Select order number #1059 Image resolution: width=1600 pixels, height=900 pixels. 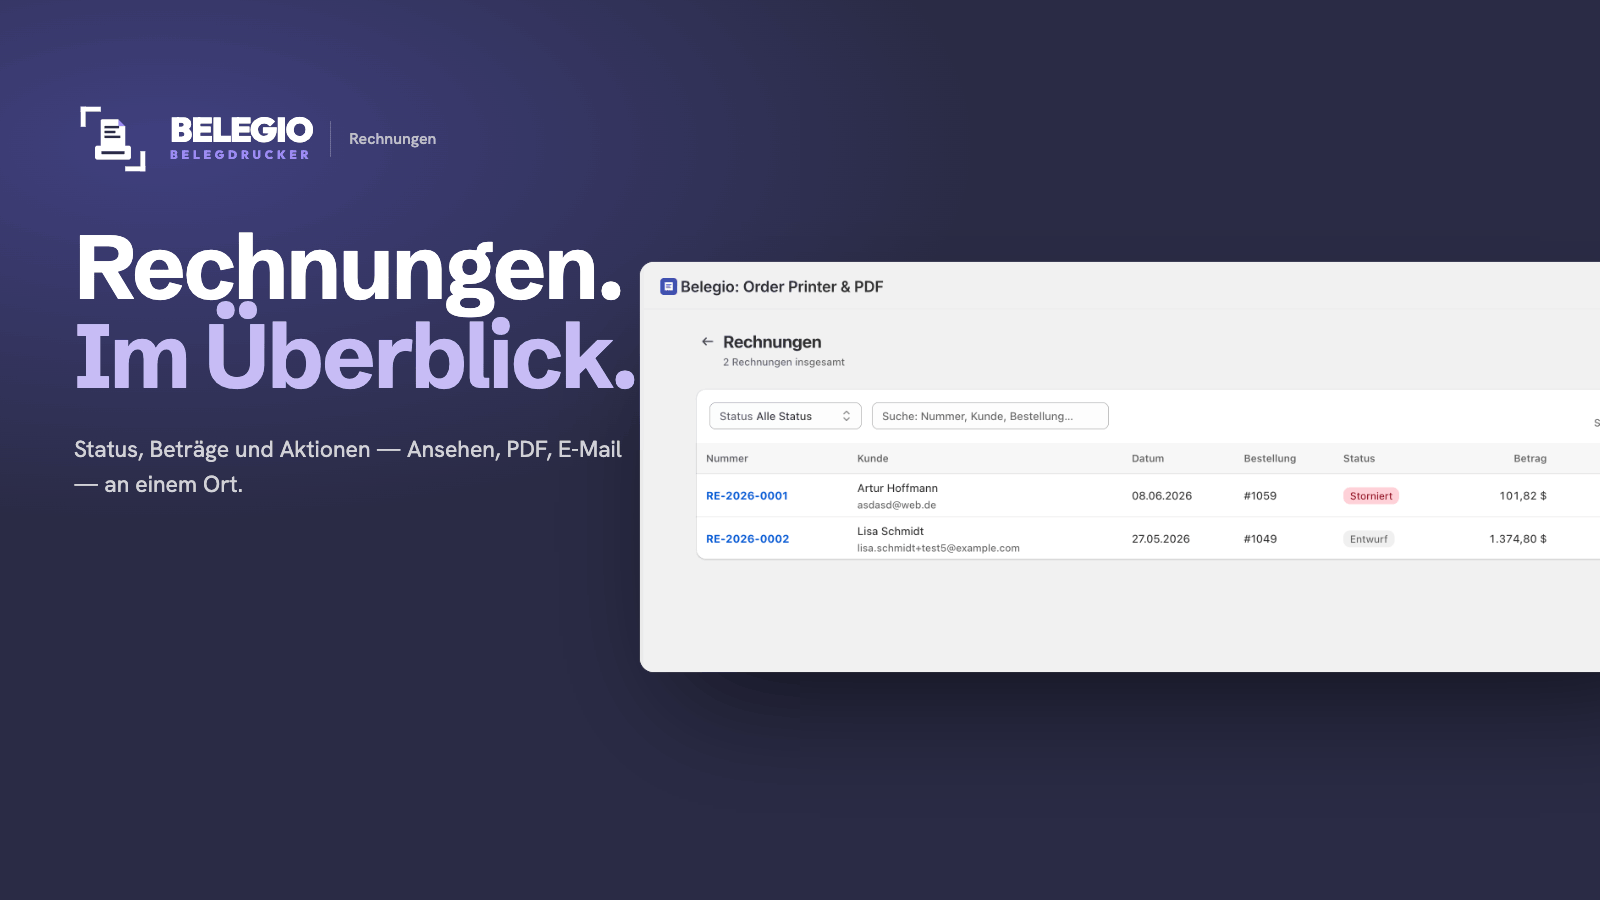pos(1260,496)
